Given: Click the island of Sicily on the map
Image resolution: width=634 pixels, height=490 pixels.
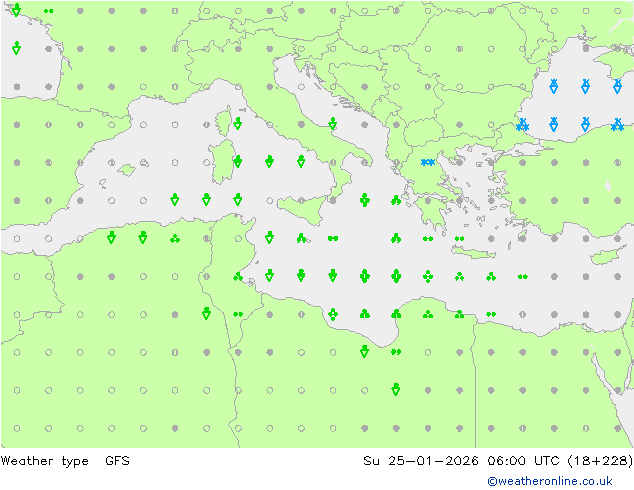Looking at the screenshot, I should tap(301, 208).
